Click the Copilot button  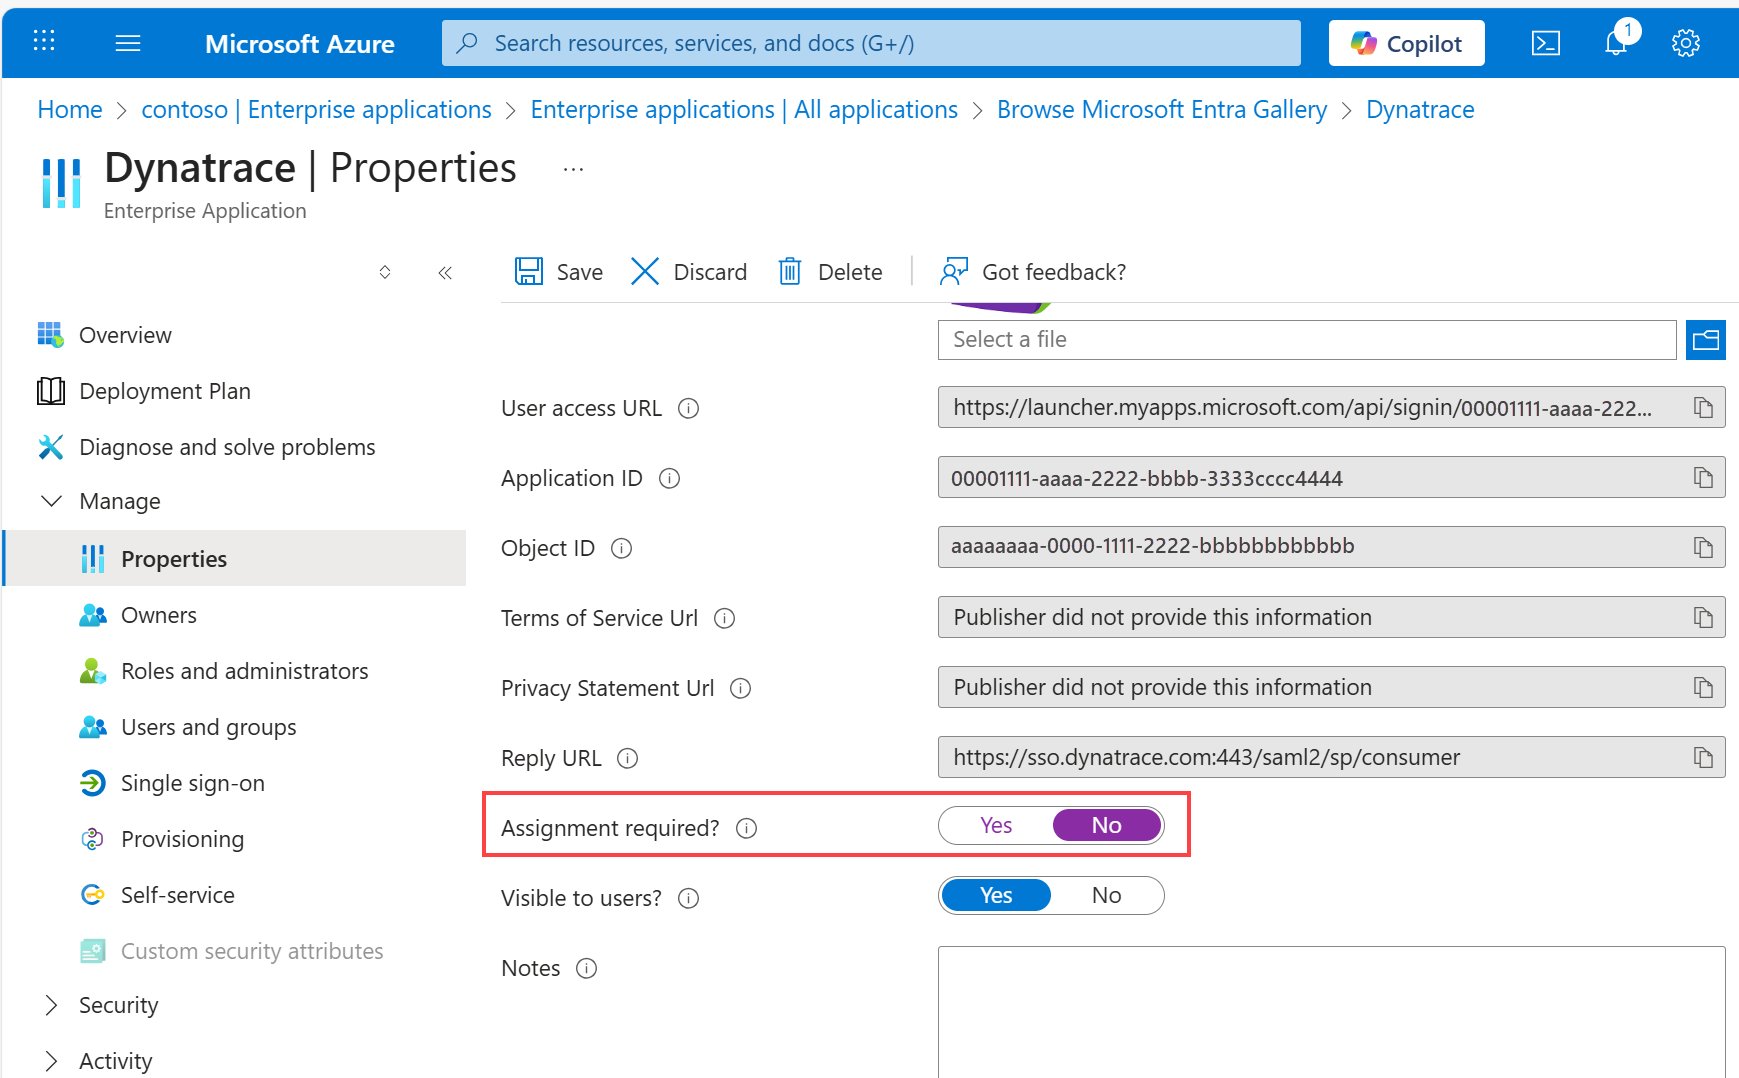pos(1406,43)
